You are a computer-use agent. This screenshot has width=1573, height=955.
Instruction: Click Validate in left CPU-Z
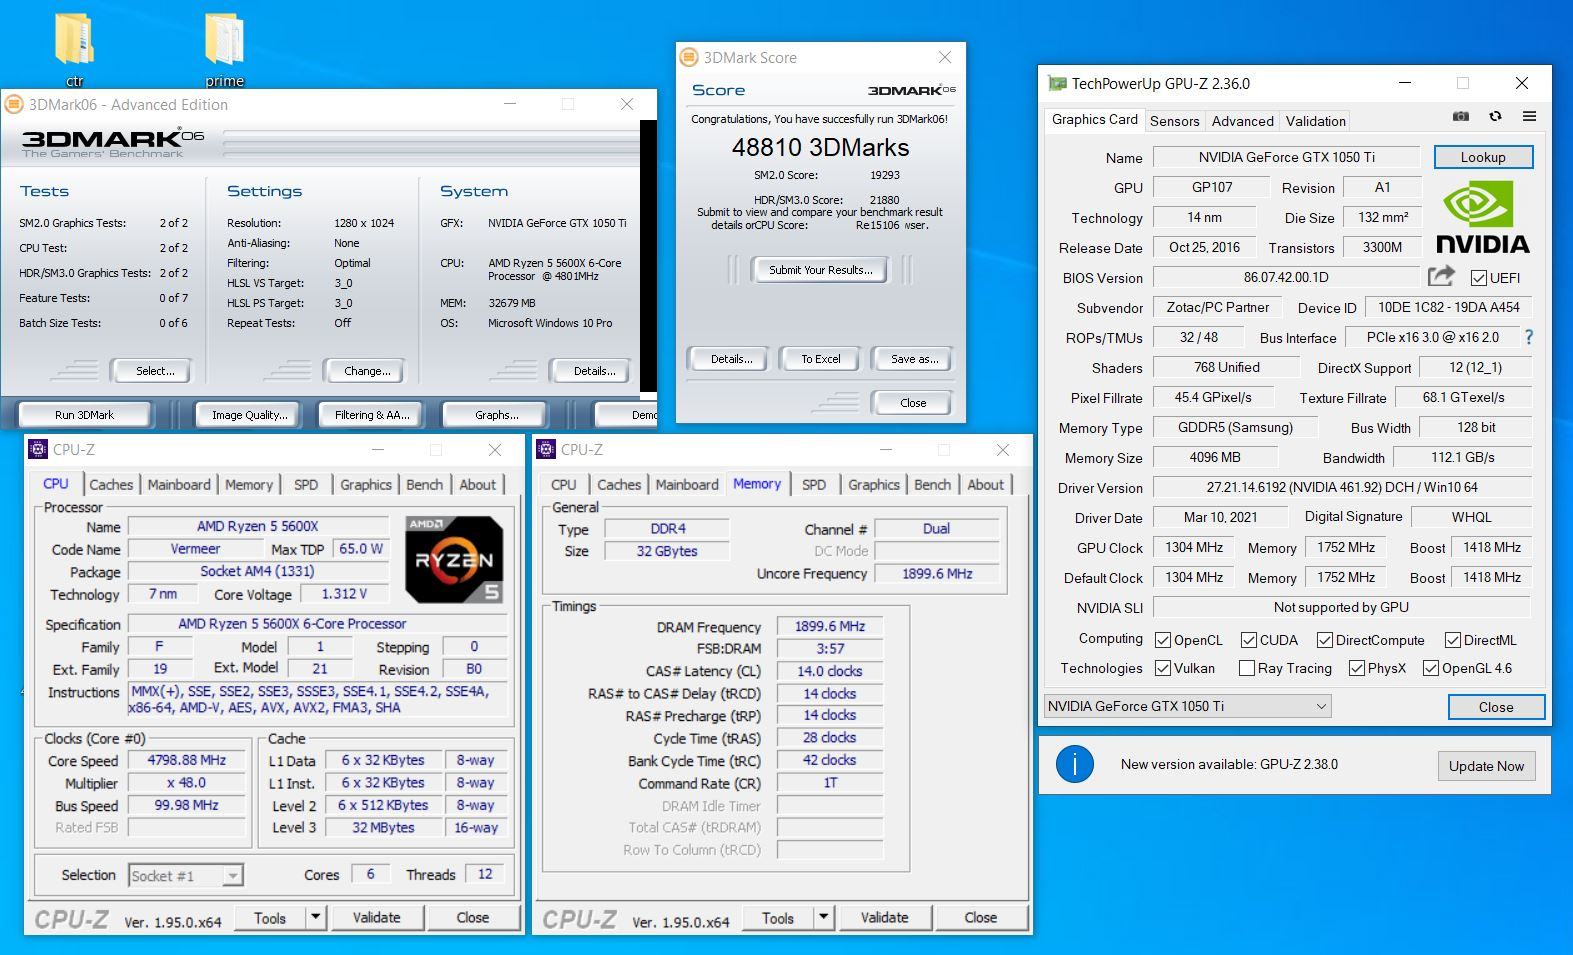click(x=376, y=917)
